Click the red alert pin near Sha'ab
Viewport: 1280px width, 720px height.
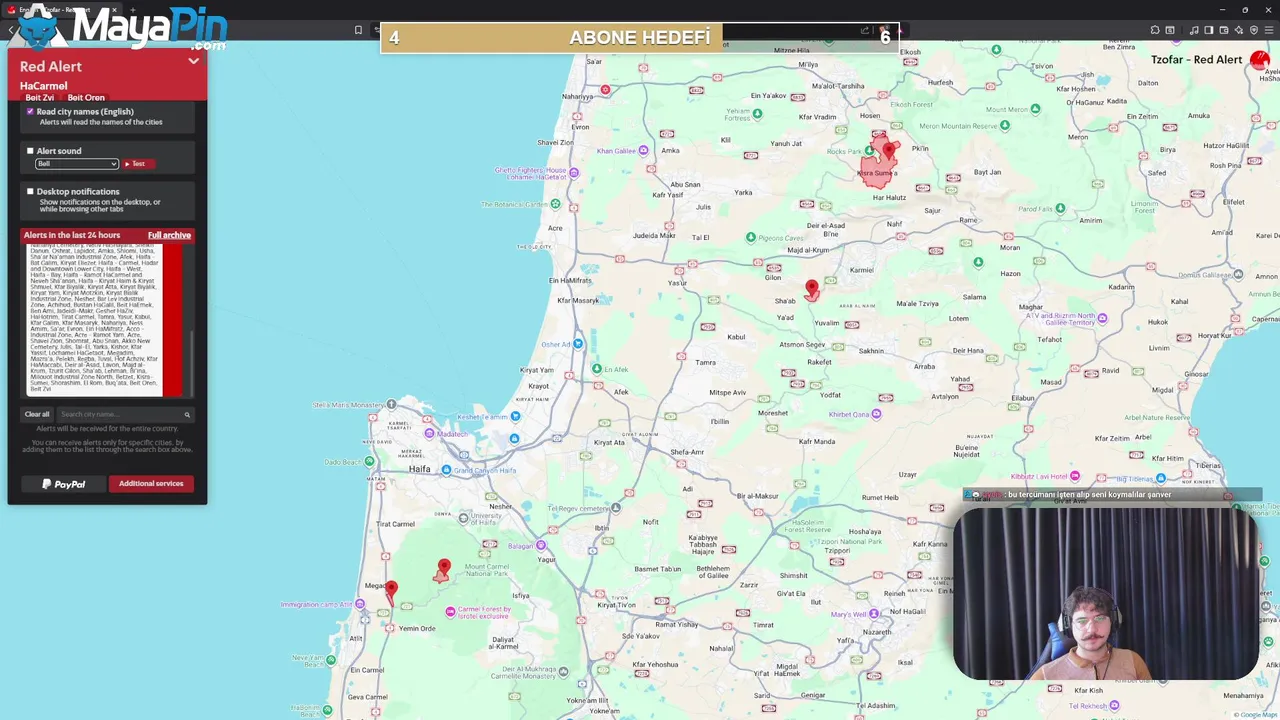811,290
